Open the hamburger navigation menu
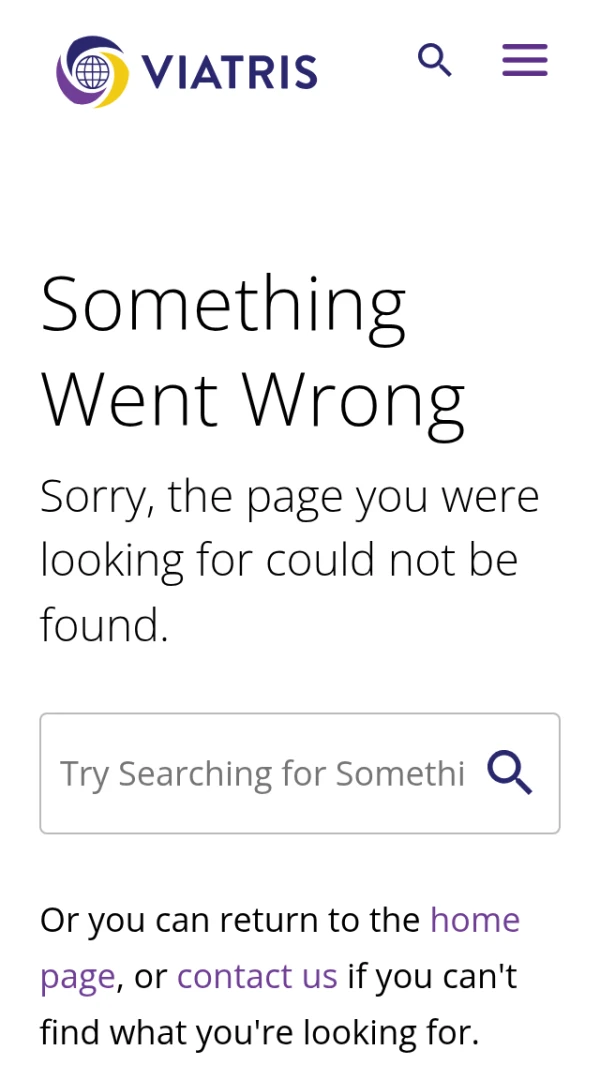600x1065 pixels. point(525,61)
